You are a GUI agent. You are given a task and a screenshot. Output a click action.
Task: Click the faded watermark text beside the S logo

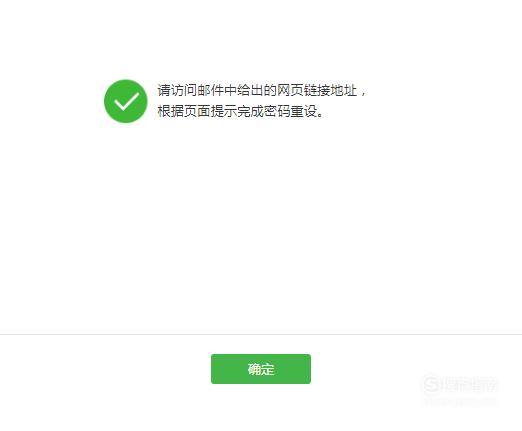[470, 385]
